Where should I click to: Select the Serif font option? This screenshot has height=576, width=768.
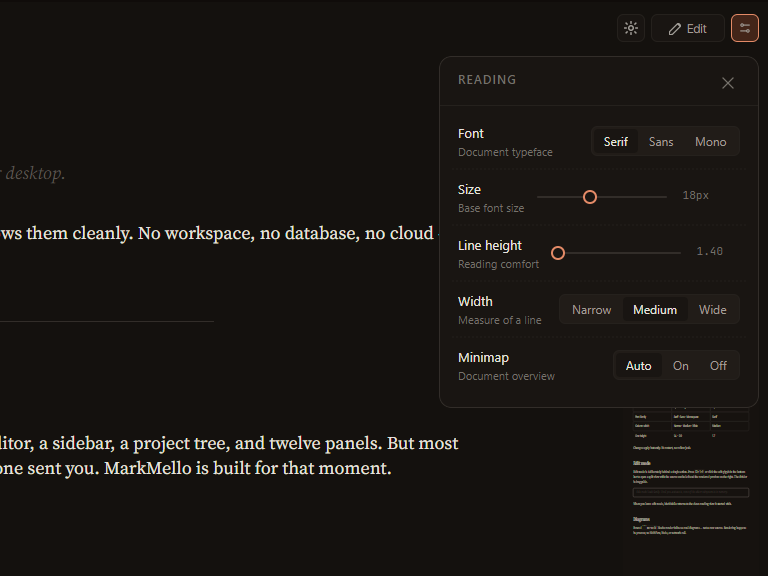616,142
